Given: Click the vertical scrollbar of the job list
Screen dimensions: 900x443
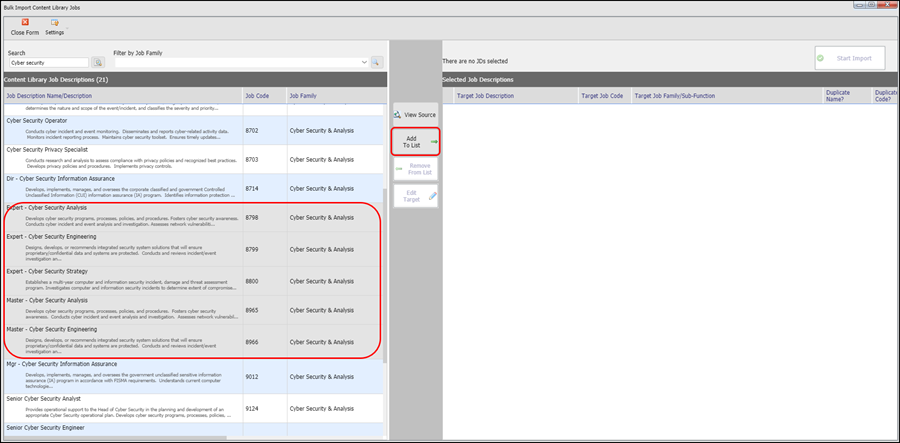Looking at the screenshot, I should 385,275.
